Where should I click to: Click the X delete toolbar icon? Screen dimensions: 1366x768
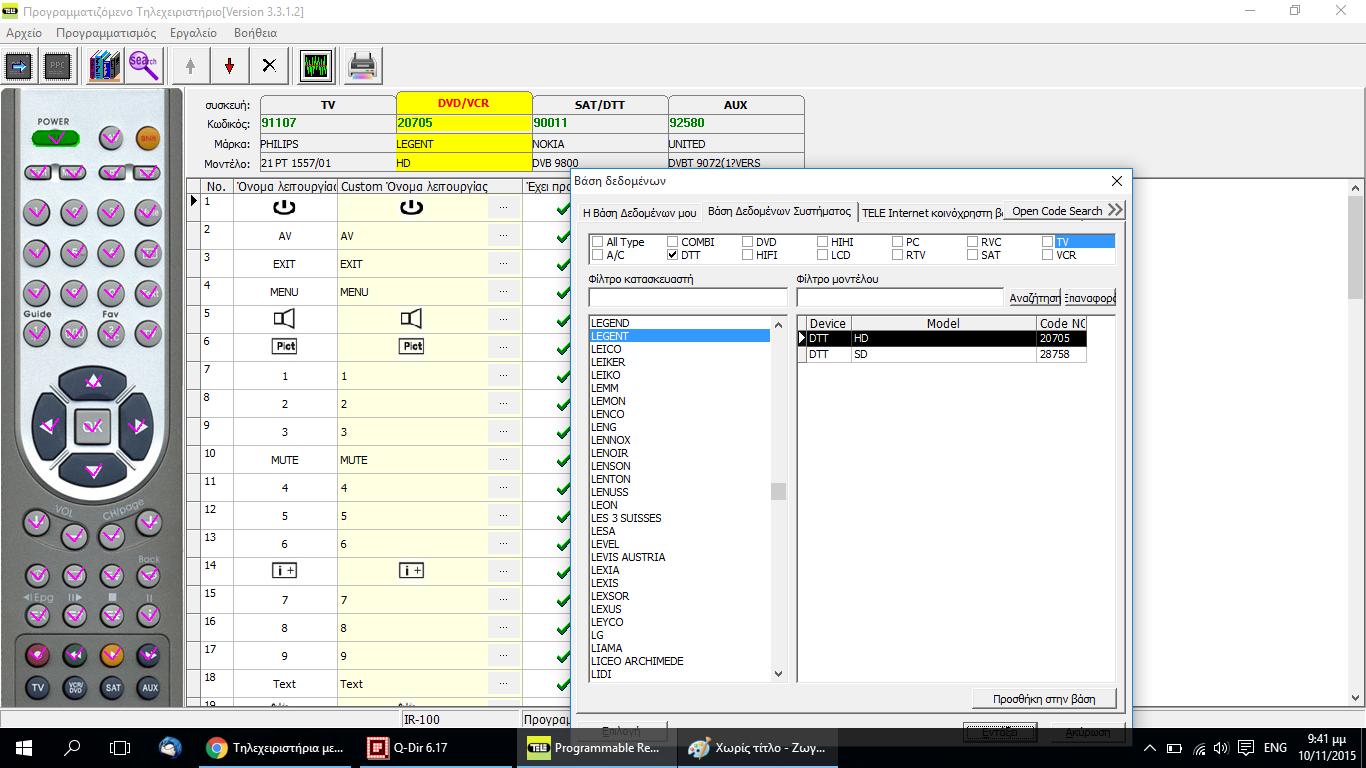point(269,66)
